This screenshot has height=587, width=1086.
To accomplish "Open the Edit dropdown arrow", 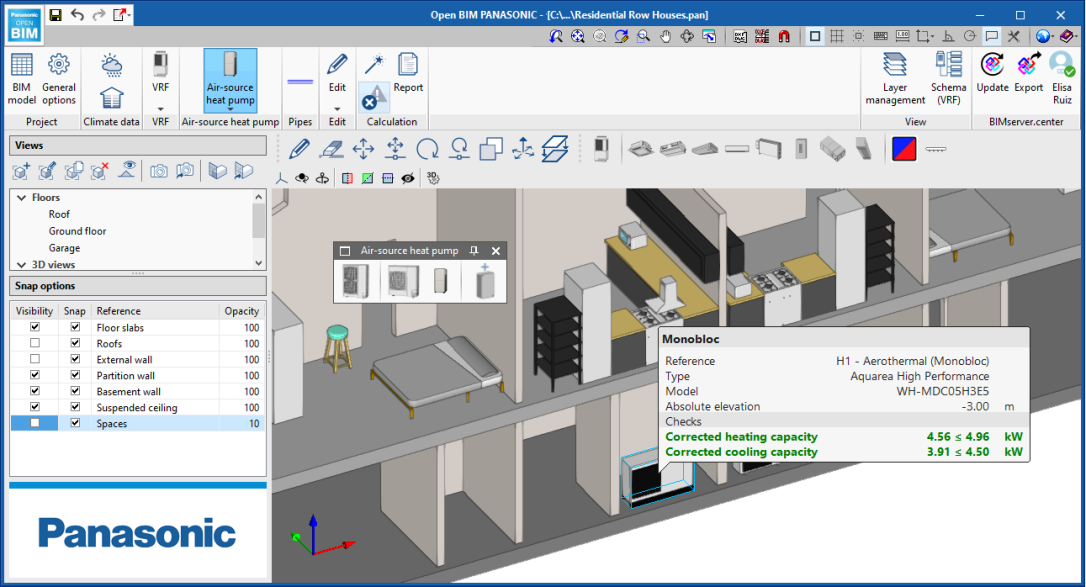I will [337, 109].
